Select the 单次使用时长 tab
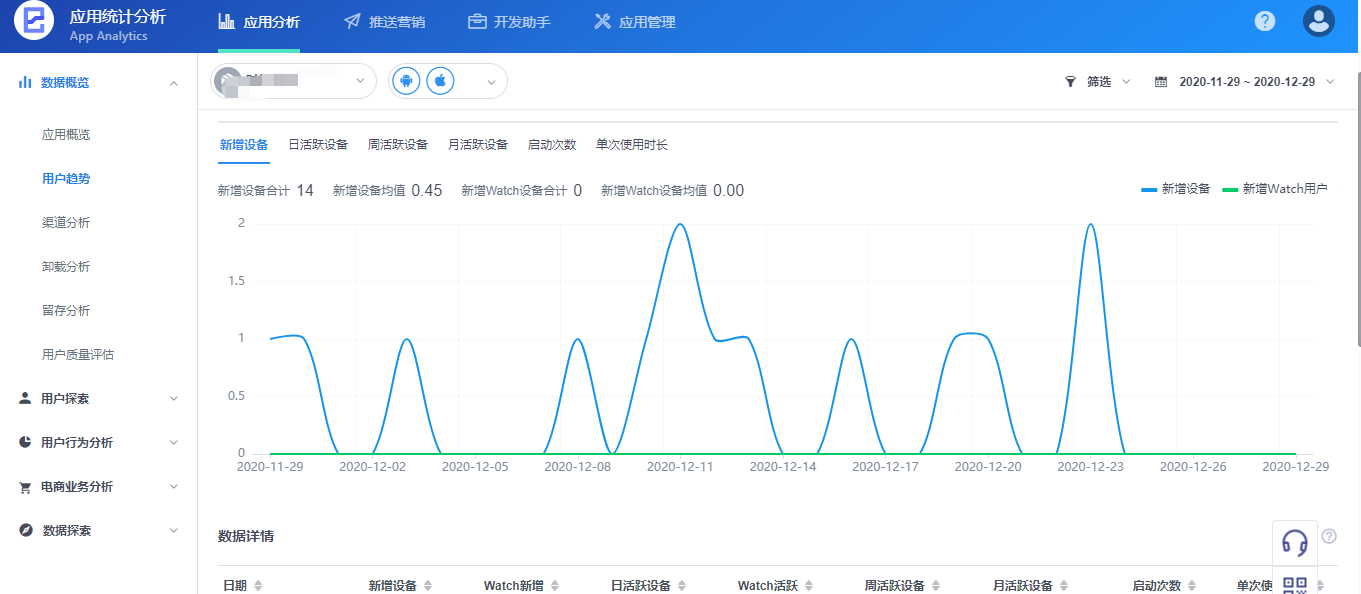Viewport: 1361px width, 594px height. (632, 145)
